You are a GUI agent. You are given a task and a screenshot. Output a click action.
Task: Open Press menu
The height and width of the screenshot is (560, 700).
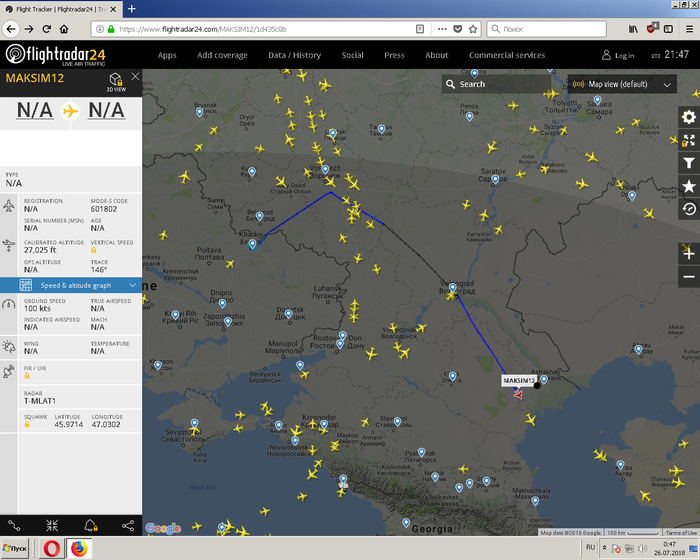click(394, 55)
